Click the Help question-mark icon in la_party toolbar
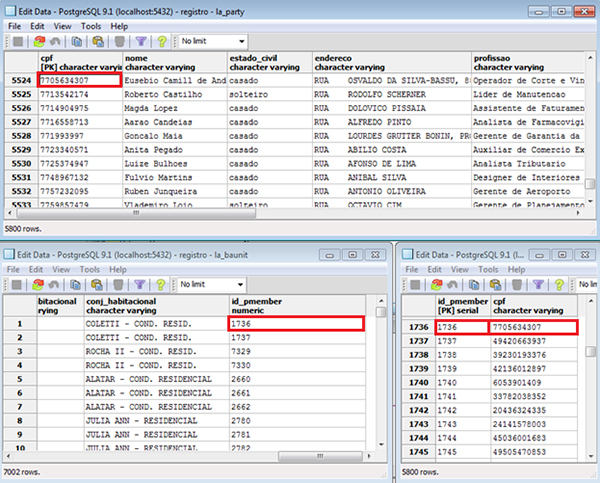The height and width of the screenshot is (483, 600). tap(160, 42)
